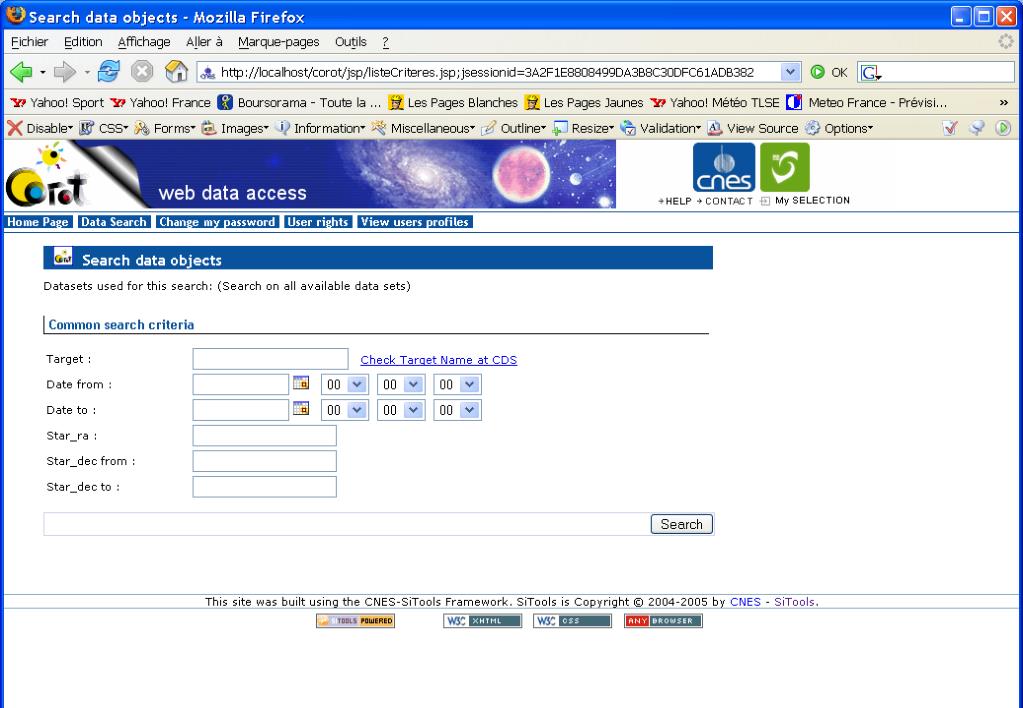Image resolution: width=1023 pixels, height=708 pixels.
Task: Click the Google search engine icon
Action: 870,72
